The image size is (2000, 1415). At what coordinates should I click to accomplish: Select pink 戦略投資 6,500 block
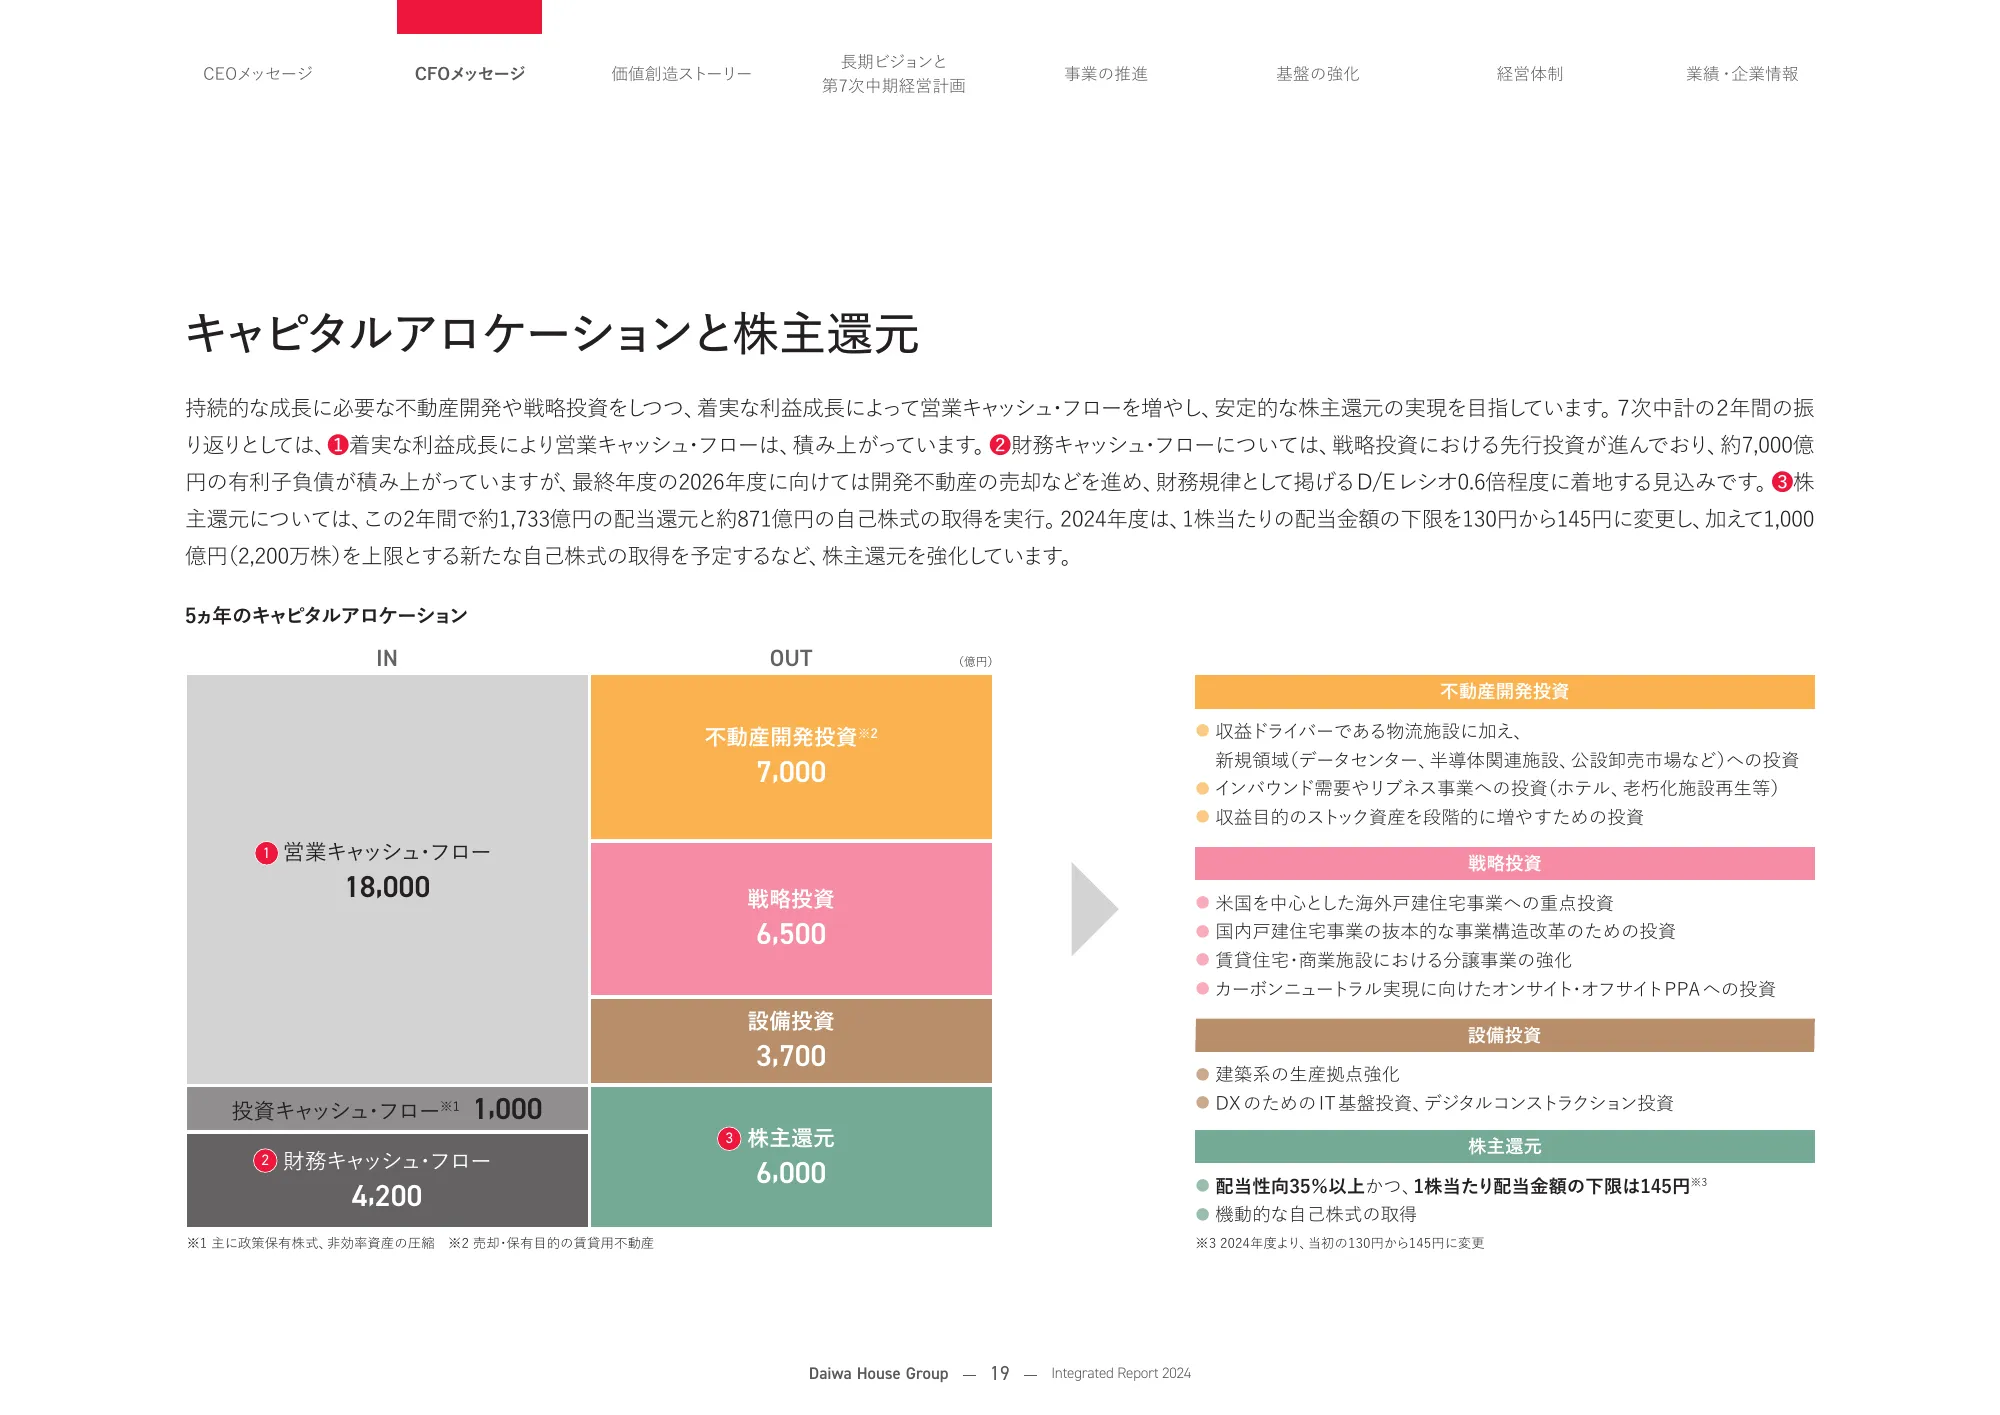point(791,919)
